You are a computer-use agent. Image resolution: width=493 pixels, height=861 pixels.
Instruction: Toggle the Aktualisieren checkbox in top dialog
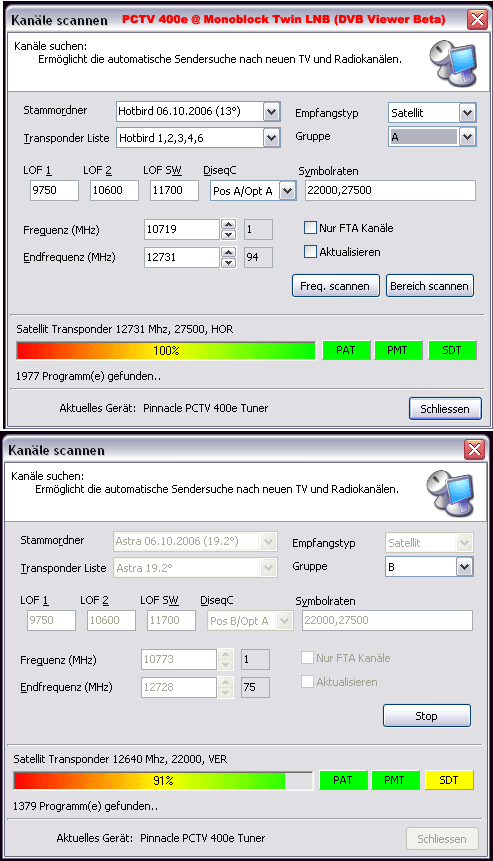click(x=310, y=252)
